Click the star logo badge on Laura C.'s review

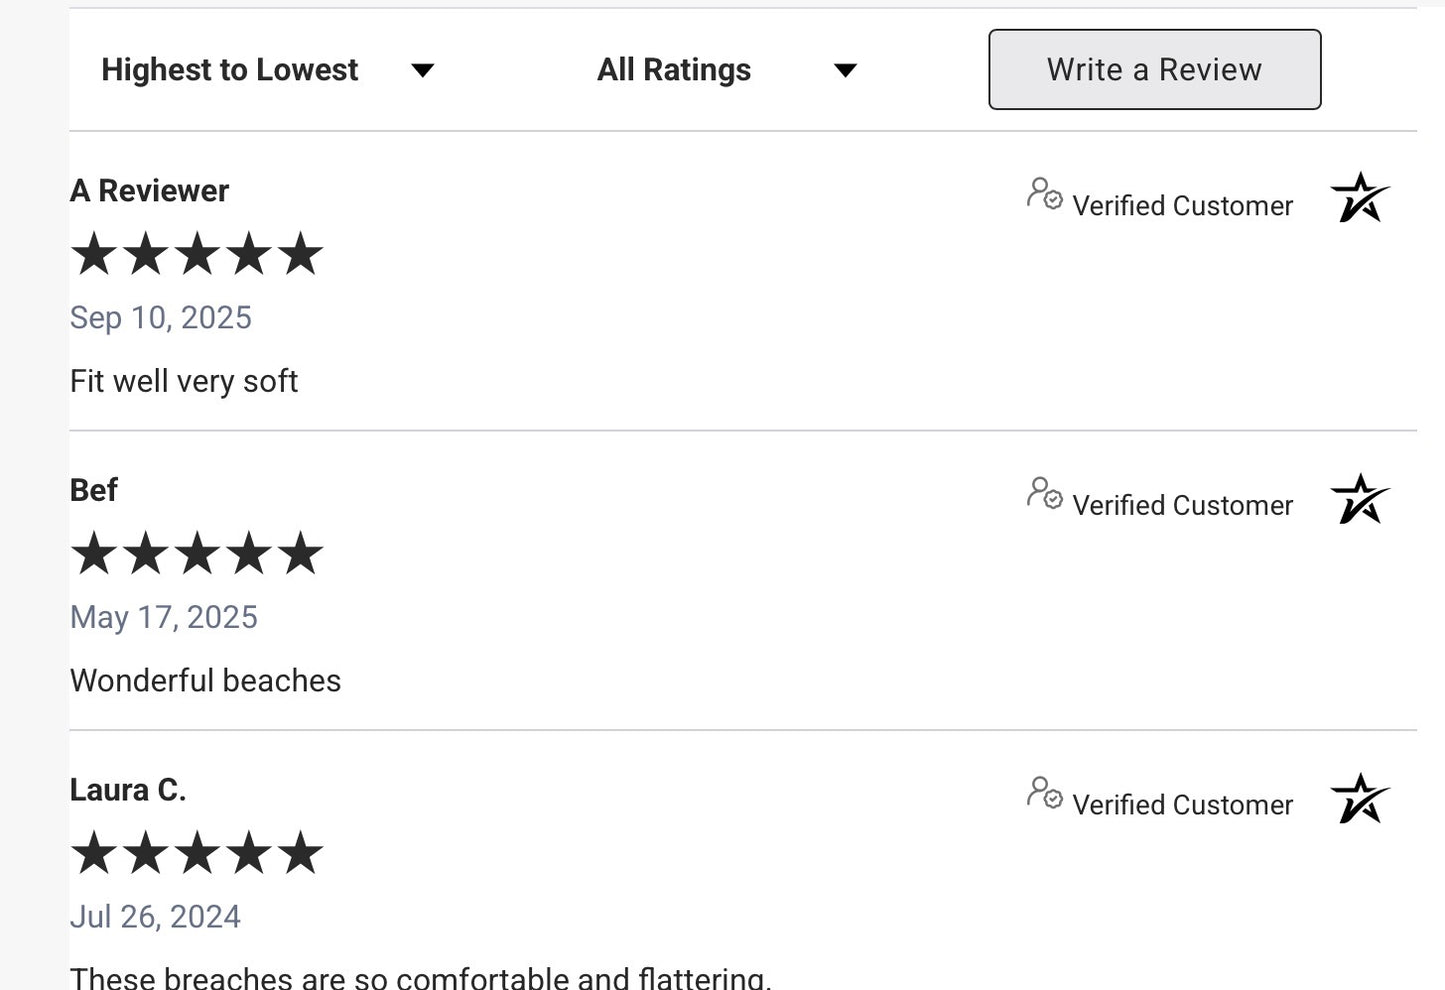pos(1360,798)
